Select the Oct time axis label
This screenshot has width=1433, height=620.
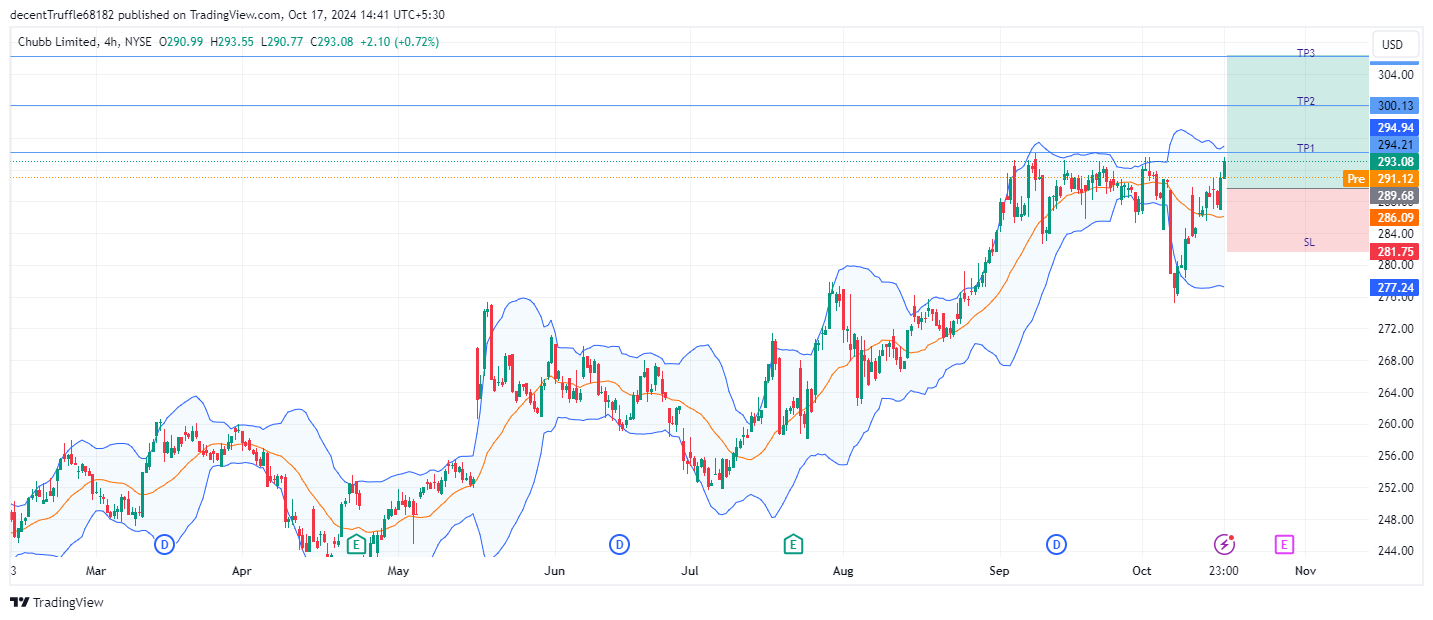[x=1142, y=571]
